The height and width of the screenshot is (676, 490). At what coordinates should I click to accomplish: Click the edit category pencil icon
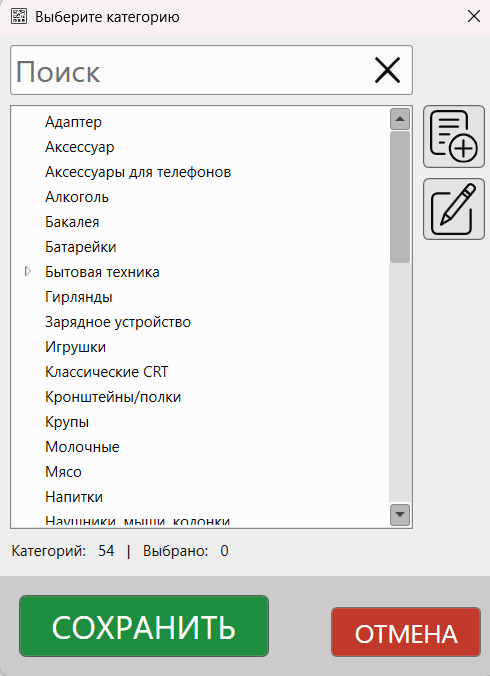[454, 209]
